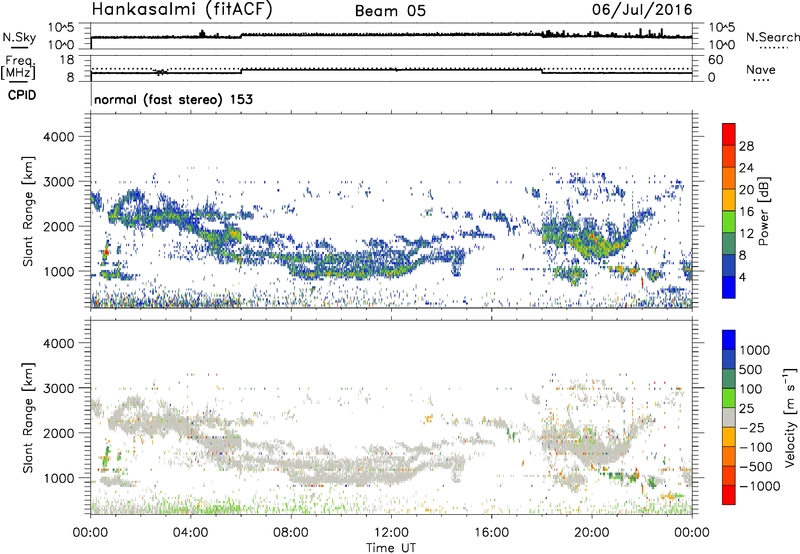The width and height of the screenshot is (800, 554).
Task: Click the gray band of velocity colorbar
Action: [x=729, y=418]
